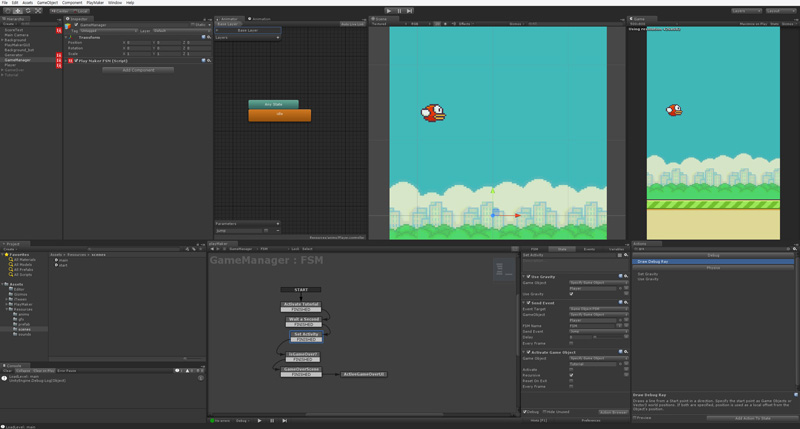Expand the GameOver hierarchy item

(3, 70)
